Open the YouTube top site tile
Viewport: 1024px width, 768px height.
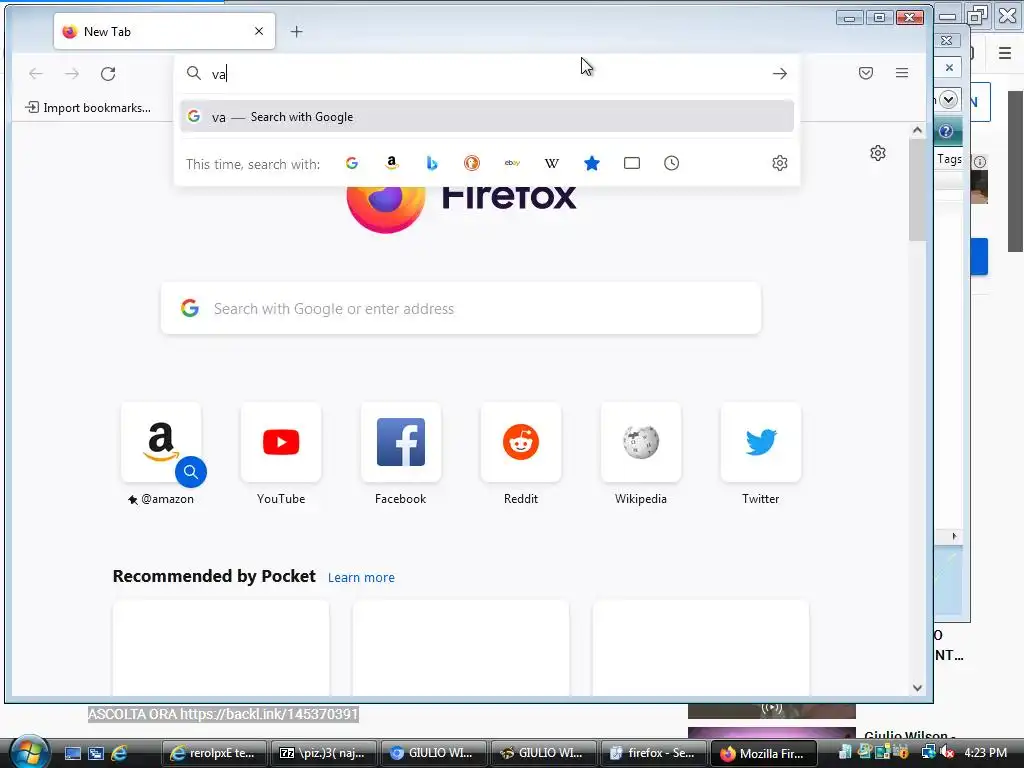(x=281, y=442)
